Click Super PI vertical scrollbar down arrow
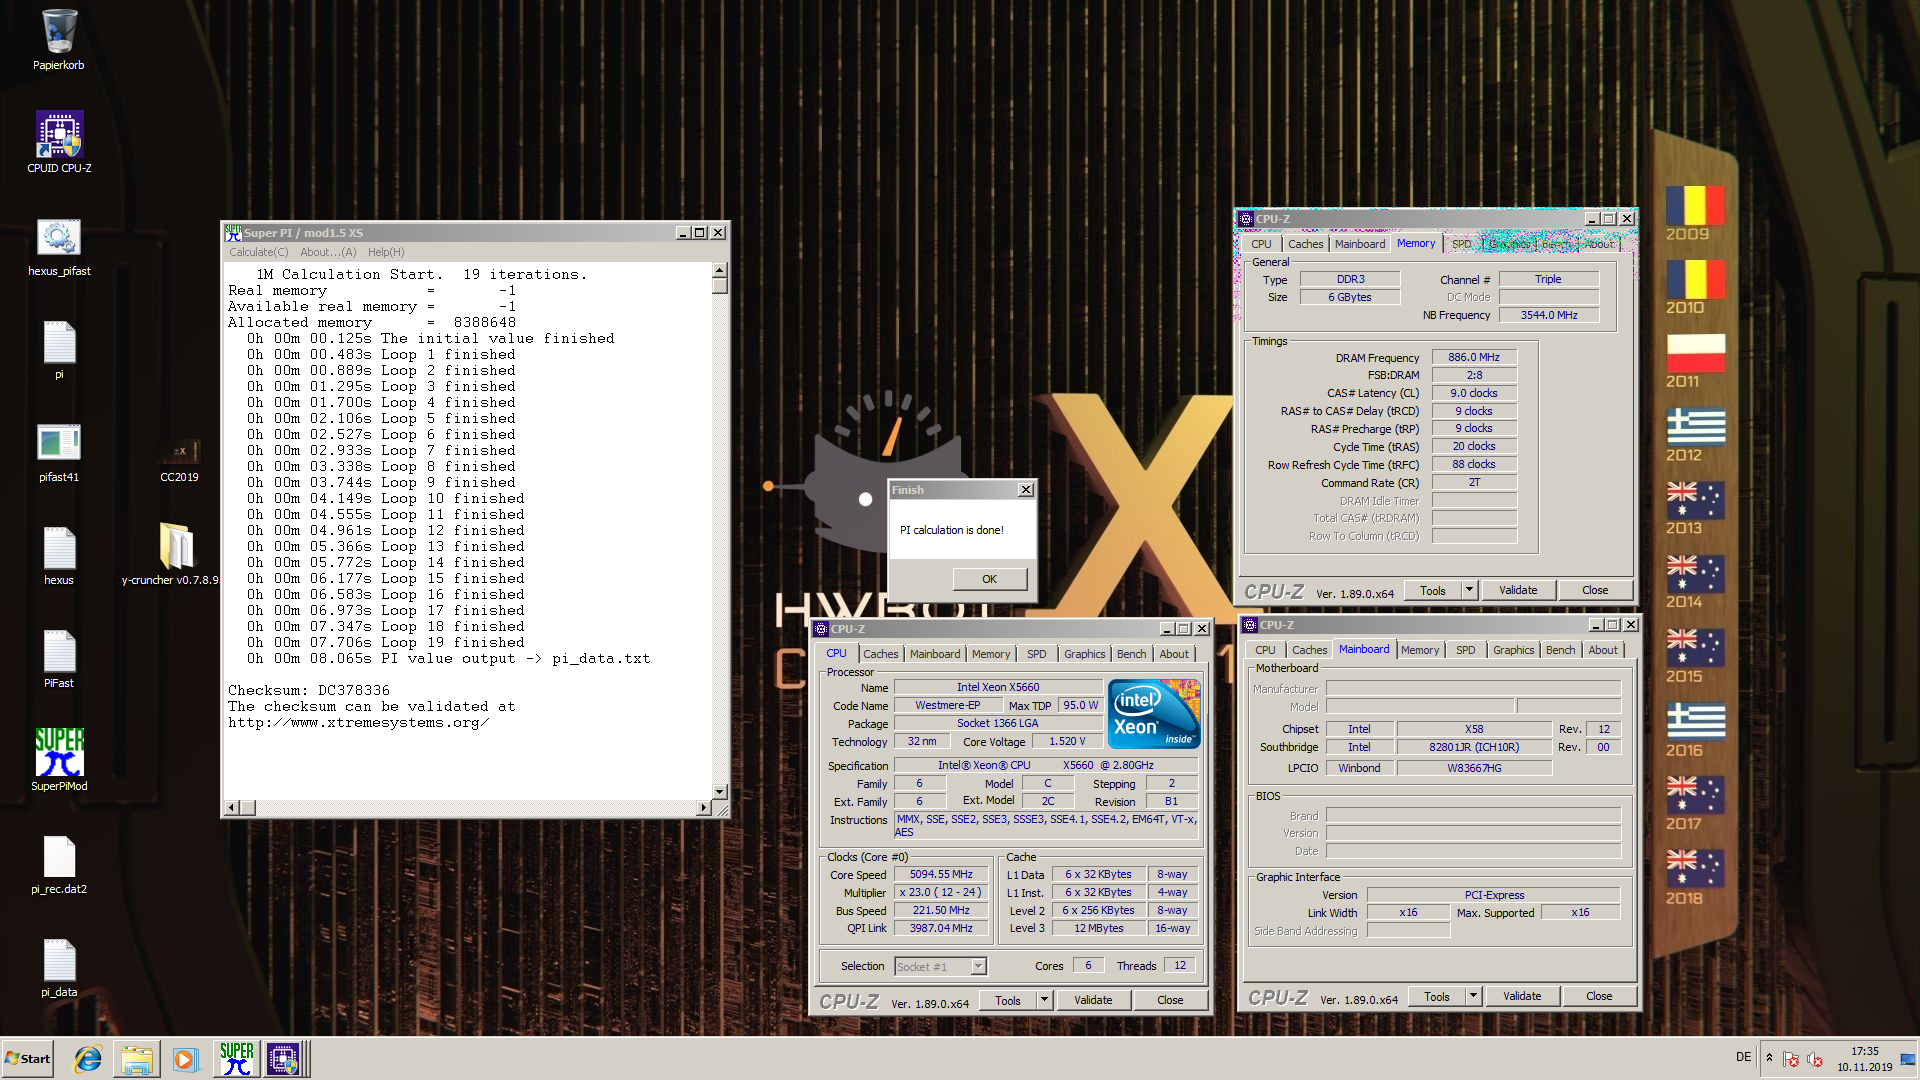The width and height of the screenshot is (1920, 1080). (x=719, y=791)
